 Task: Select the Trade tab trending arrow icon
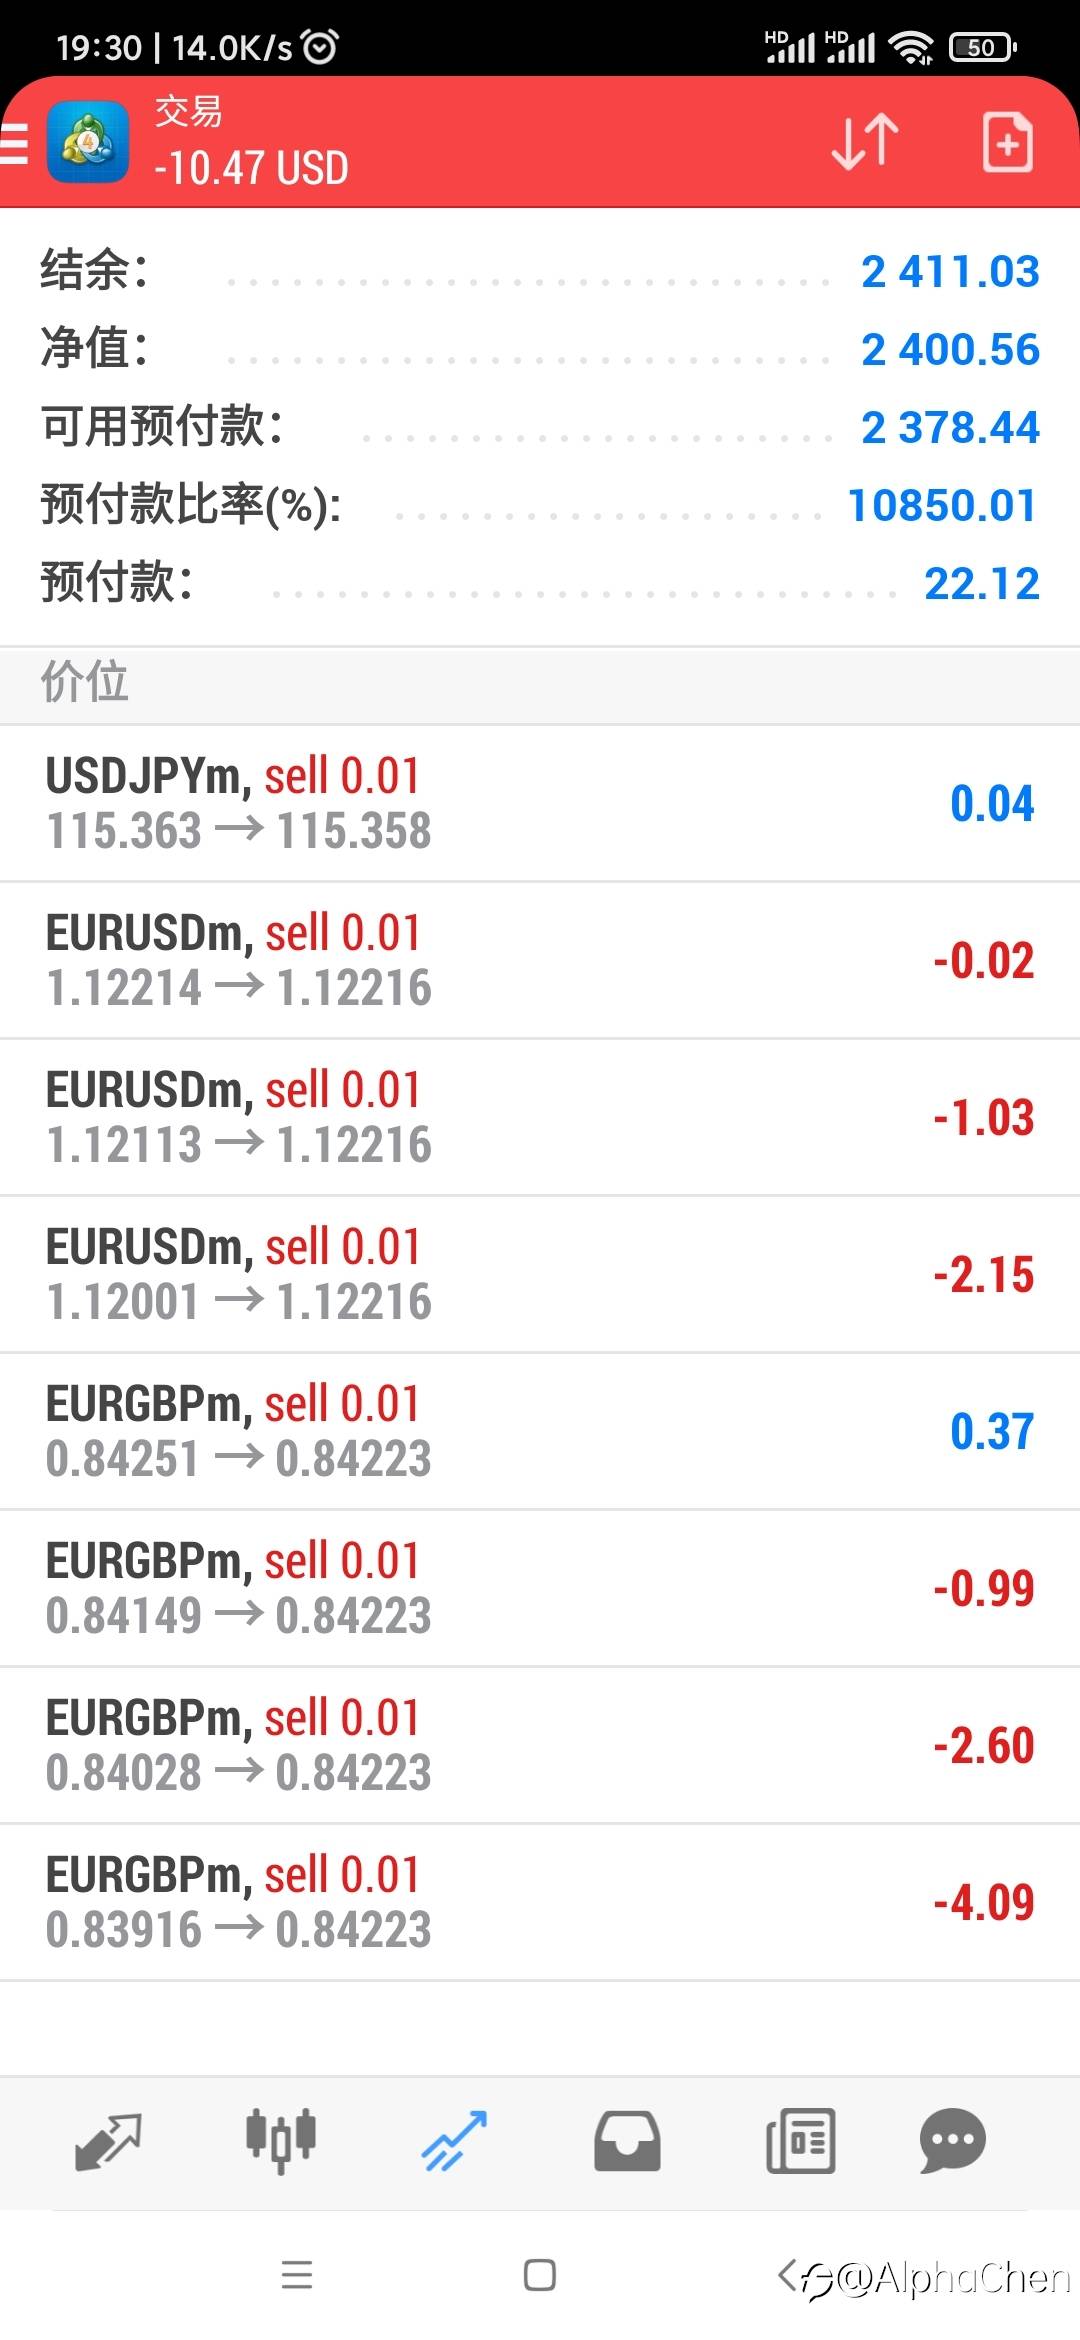(454, 2141)
